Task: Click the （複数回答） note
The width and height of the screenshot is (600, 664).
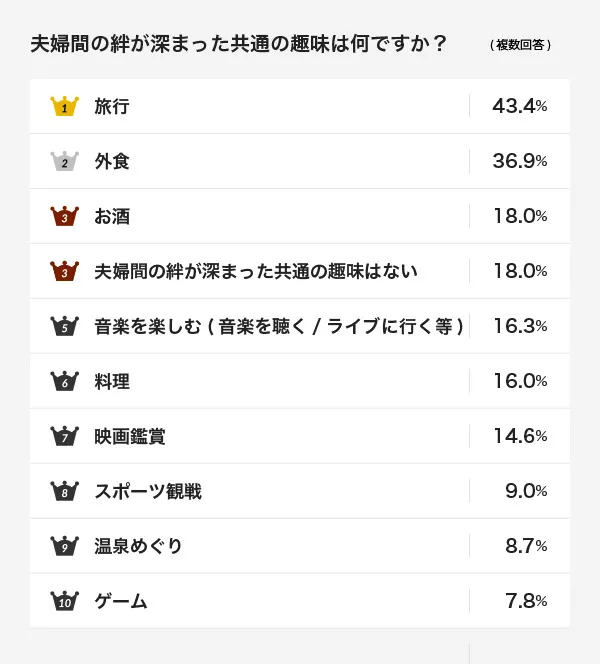Action: (521, 46)
